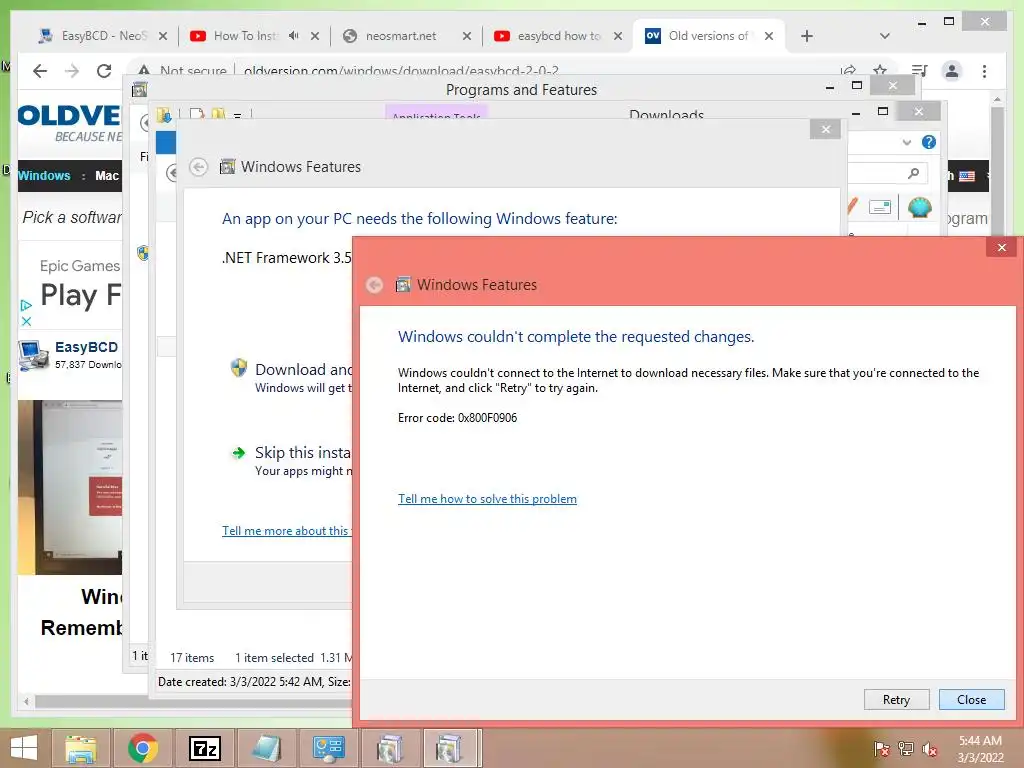1024x768 pixels.
Task: Open File Explorer from taskbar
Action: [x=81, y=748]
